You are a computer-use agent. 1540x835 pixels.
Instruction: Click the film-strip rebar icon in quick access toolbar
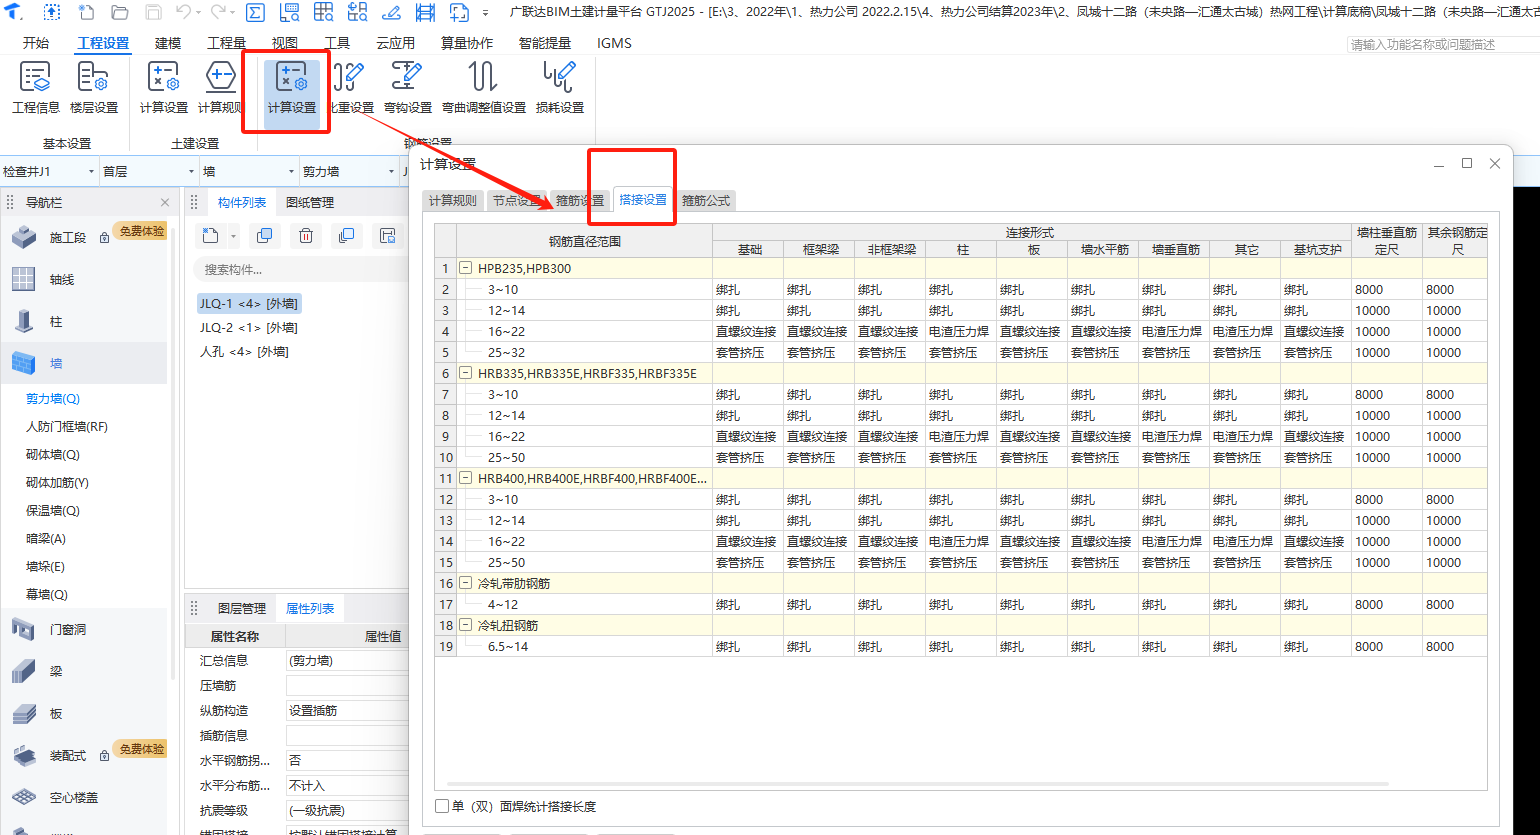click(425, 13)
